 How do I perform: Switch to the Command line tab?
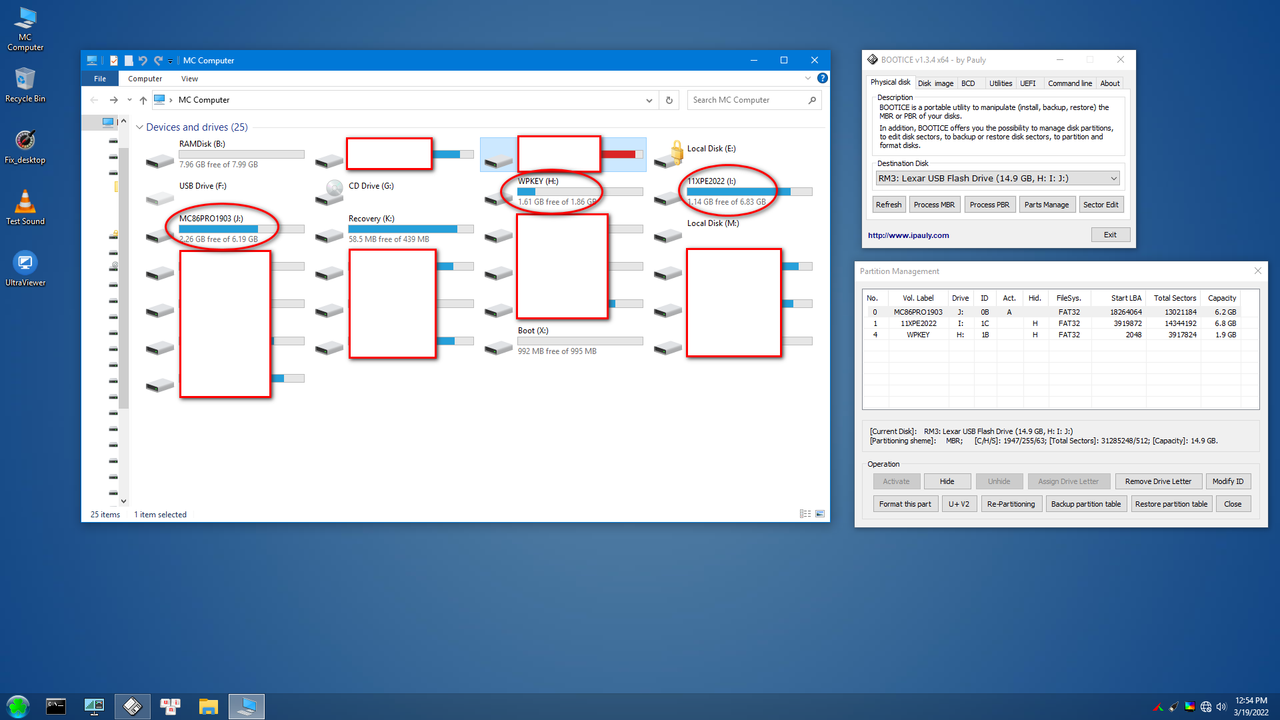click(1070, 83)
